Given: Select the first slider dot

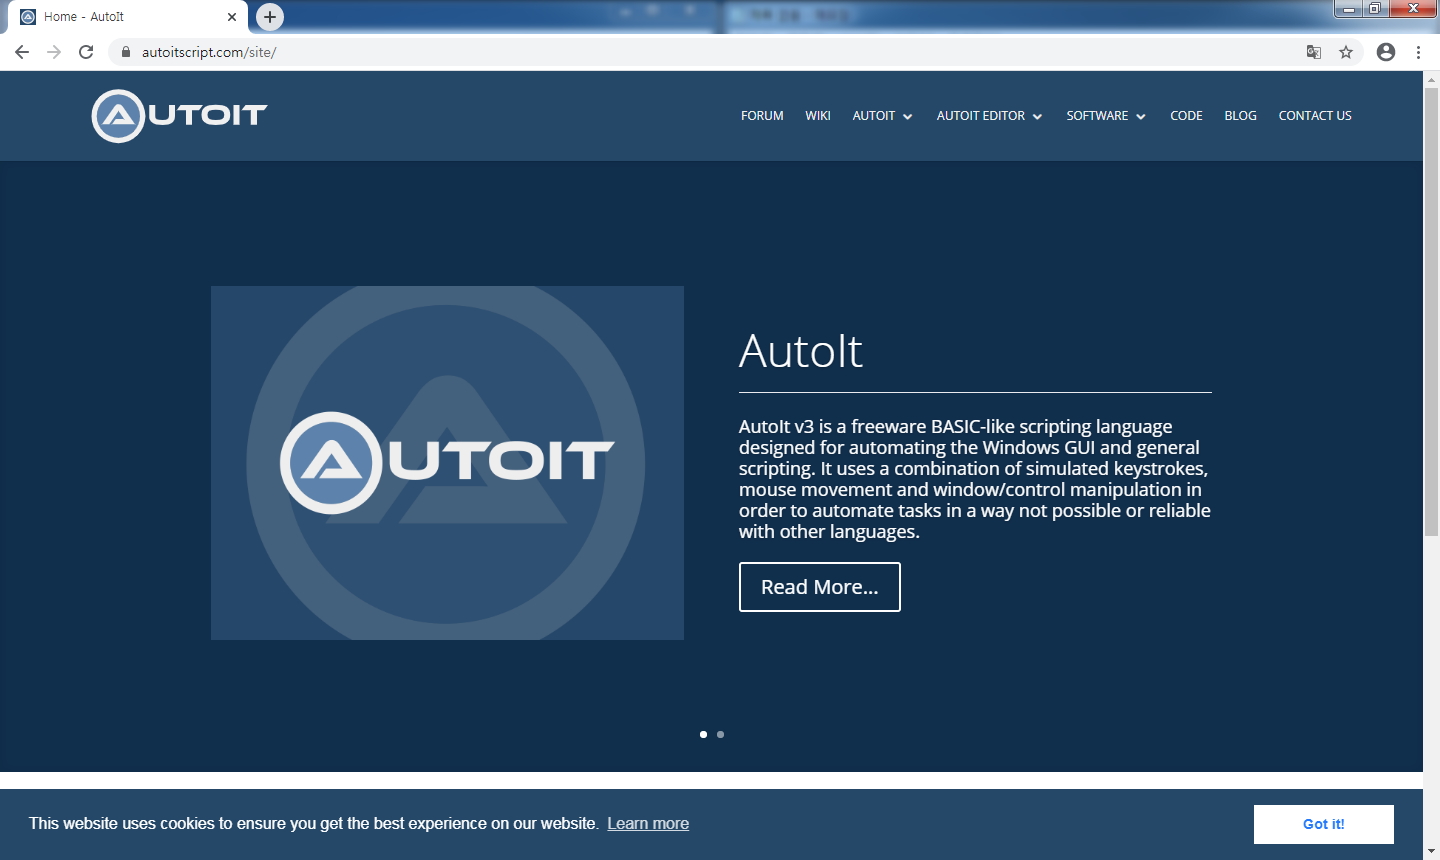Looking at the screenshot, I should (703, 734).
